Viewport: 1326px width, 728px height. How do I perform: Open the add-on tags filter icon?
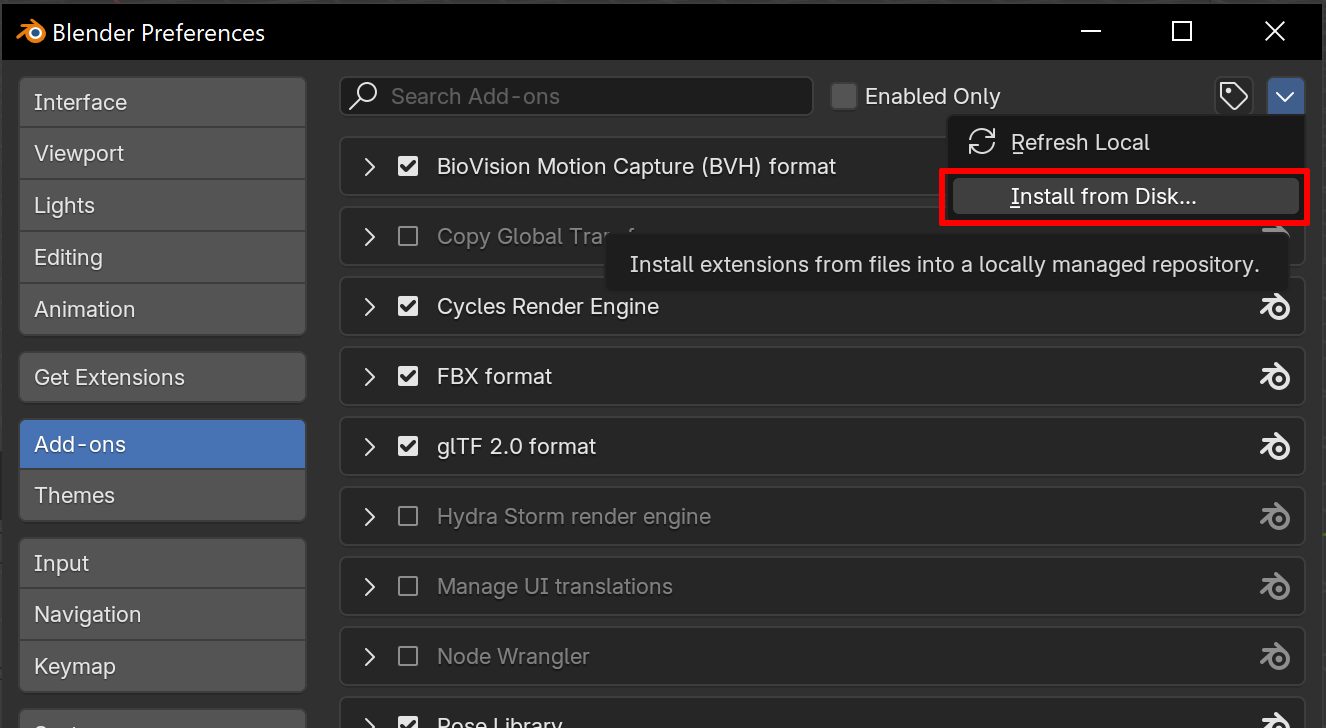pos(1234,97)
